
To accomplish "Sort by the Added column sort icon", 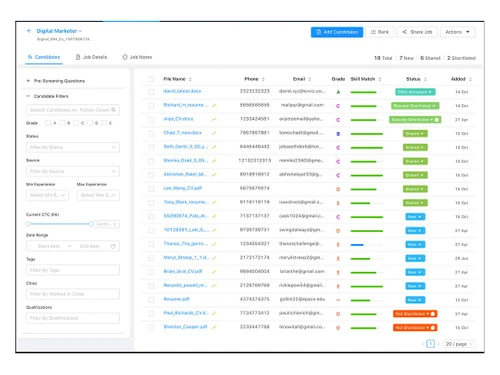I will [x=470, y=79].
